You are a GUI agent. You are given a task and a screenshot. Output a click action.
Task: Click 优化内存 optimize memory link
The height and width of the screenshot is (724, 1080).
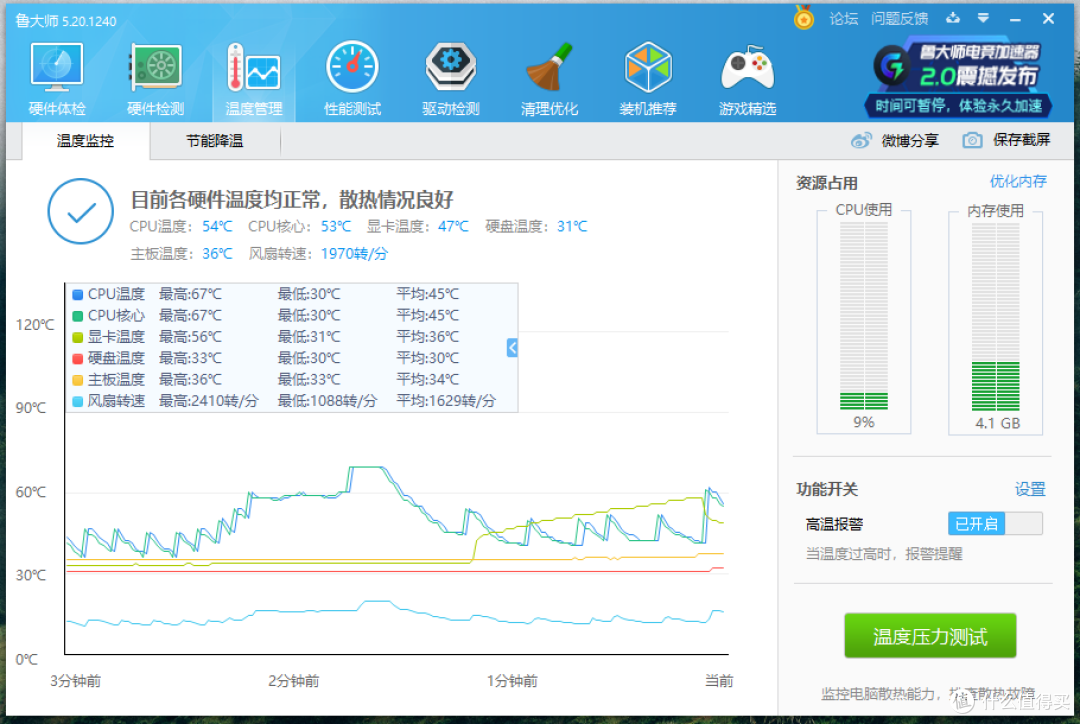1018,181
